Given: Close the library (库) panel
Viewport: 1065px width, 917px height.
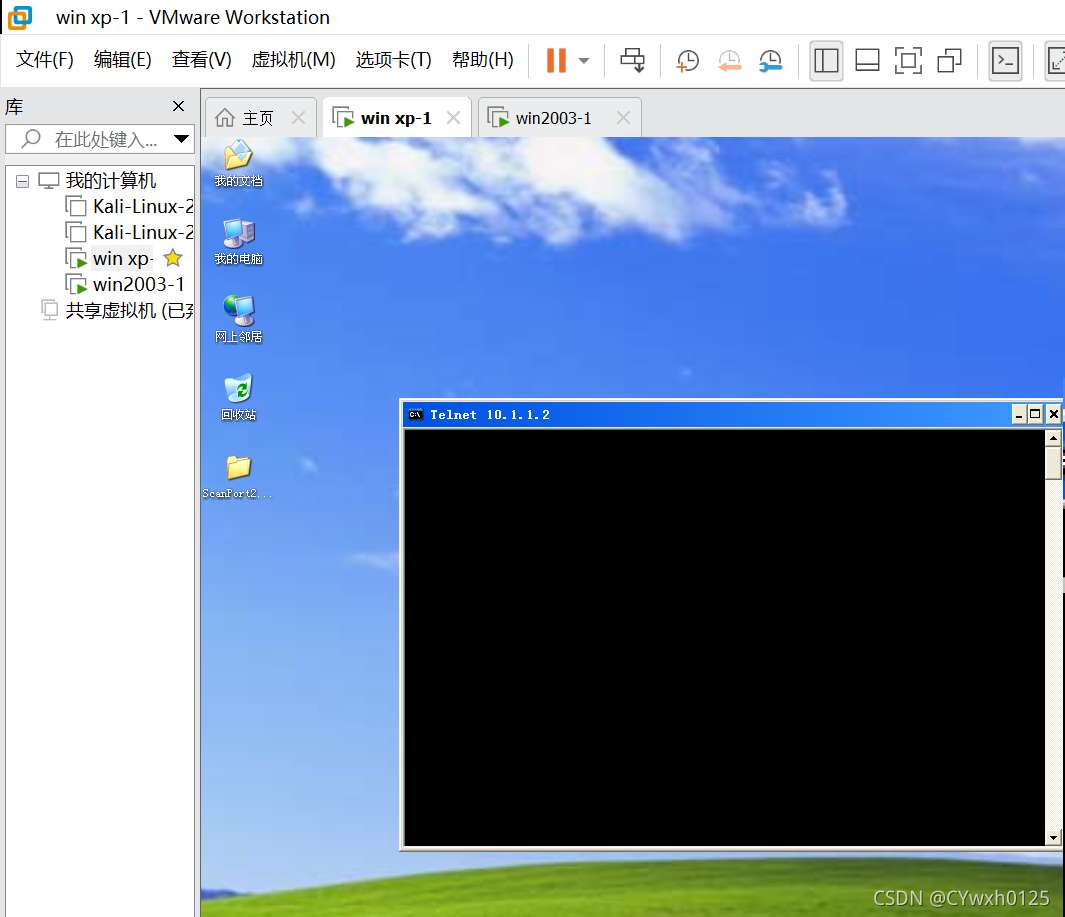Looking at the screenshot, I should [x=179, y=106].
